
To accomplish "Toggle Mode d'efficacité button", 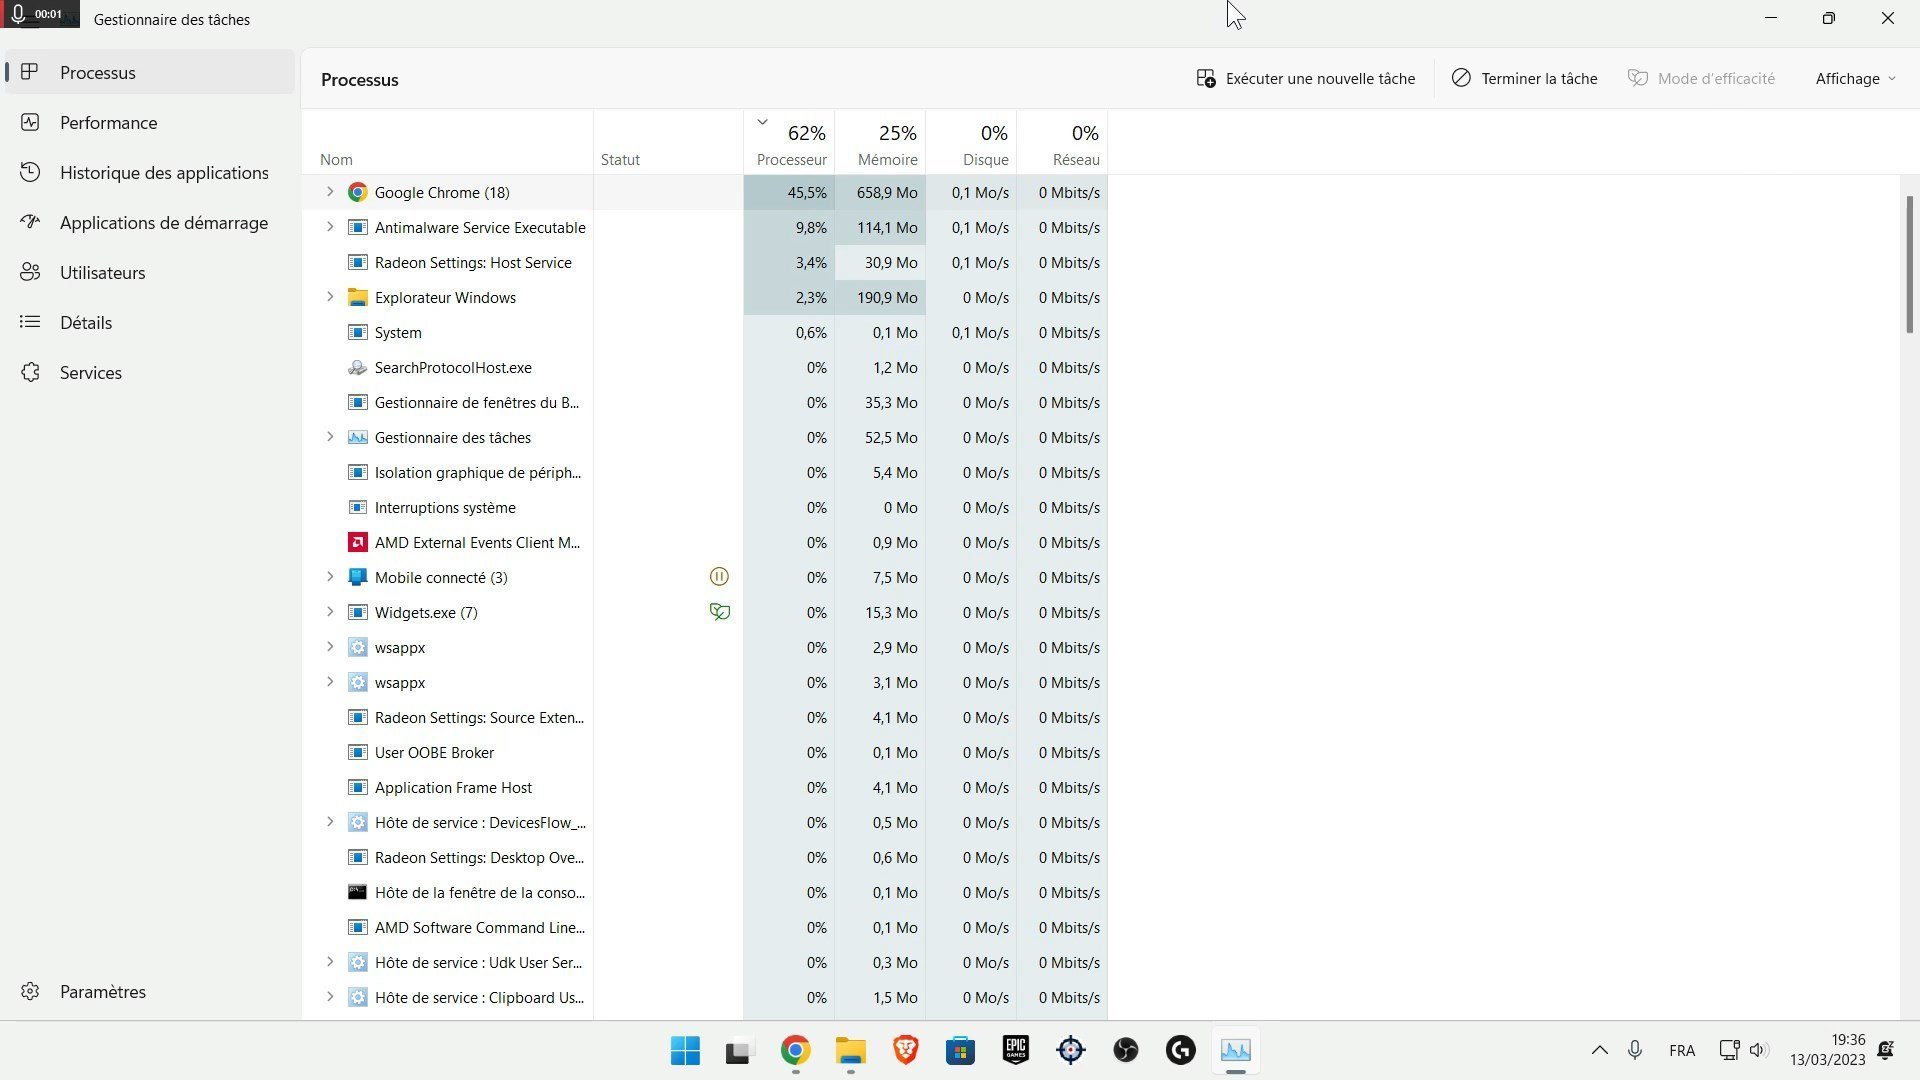I will [1702, 78].
